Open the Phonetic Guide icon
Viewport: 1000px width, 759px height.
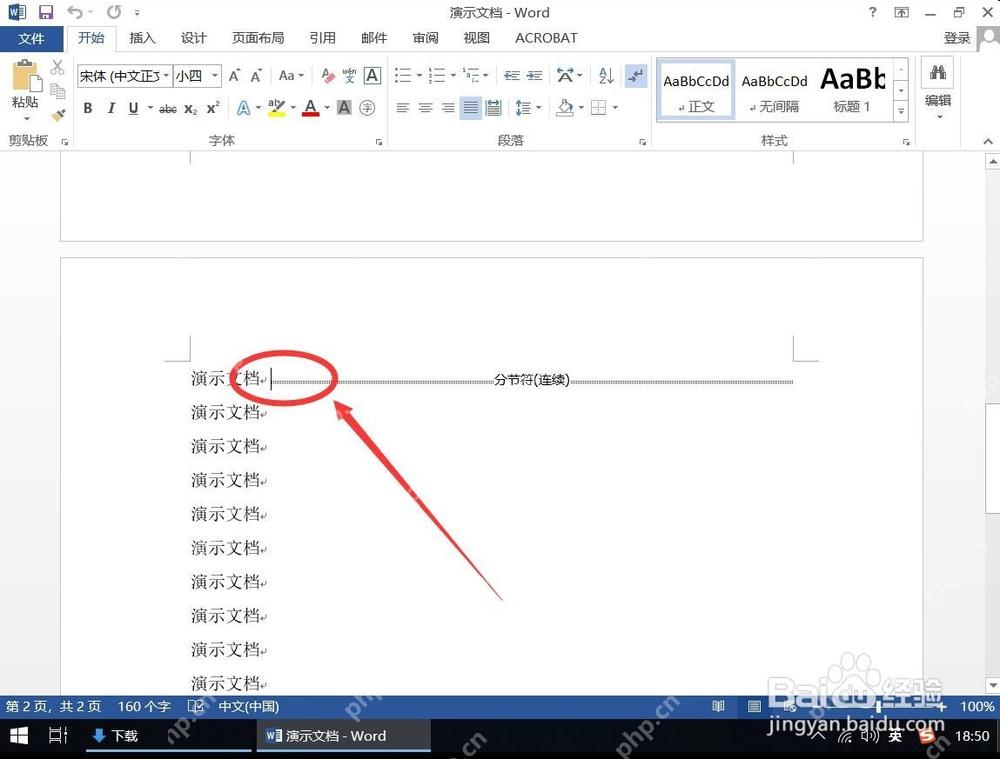[x=349, y=76]
